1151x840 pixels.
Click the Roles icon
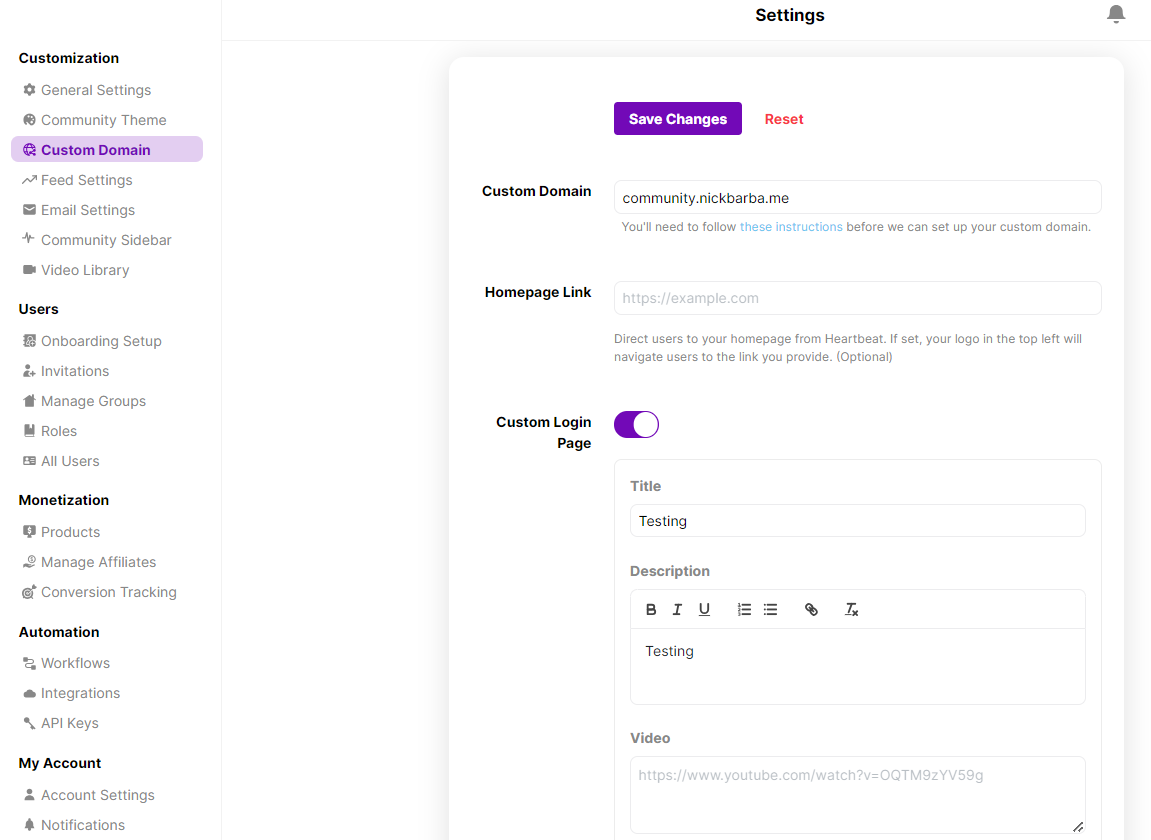[x=29, y=431]
